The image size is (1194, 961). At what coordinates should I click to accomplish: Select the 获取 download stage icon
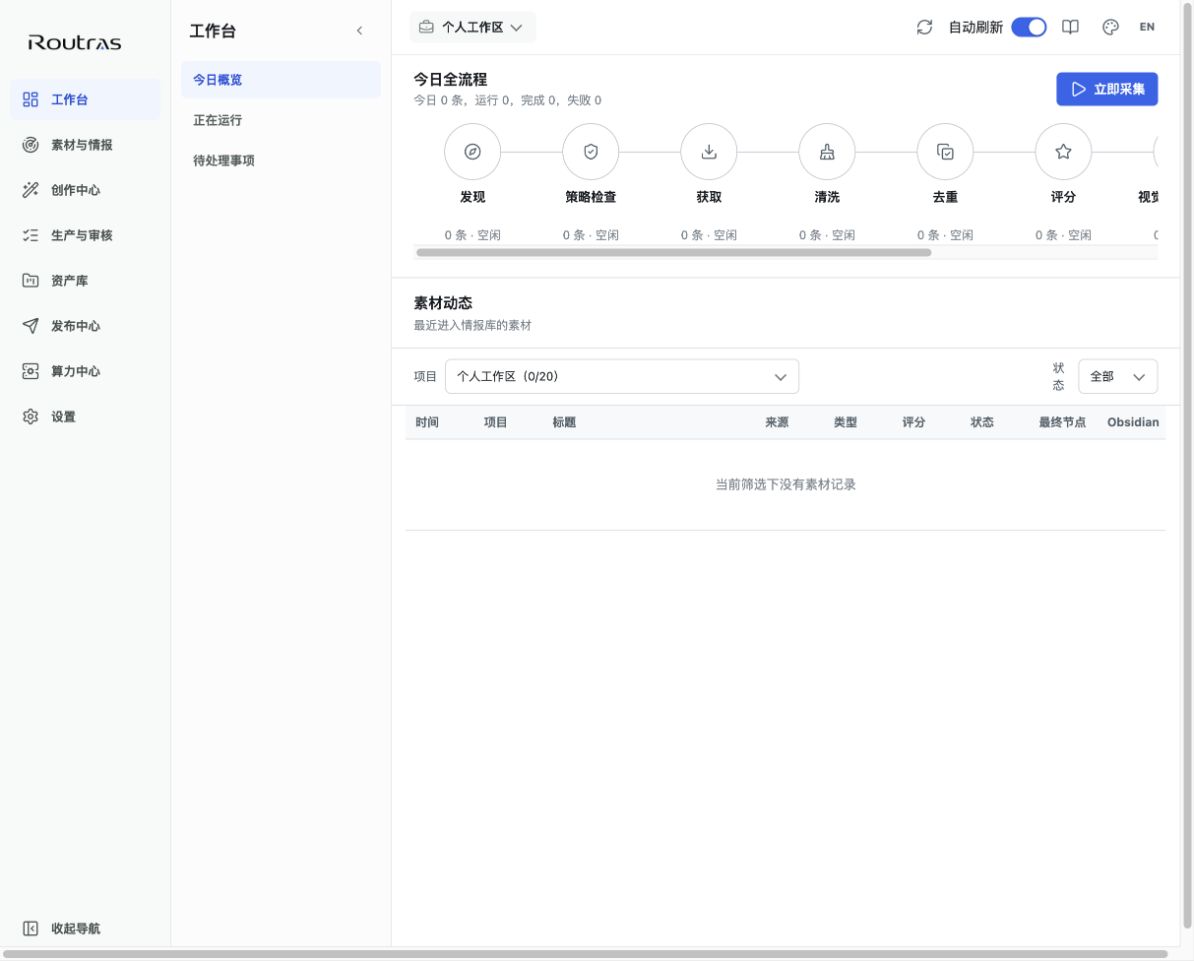(x=708, y=152)
